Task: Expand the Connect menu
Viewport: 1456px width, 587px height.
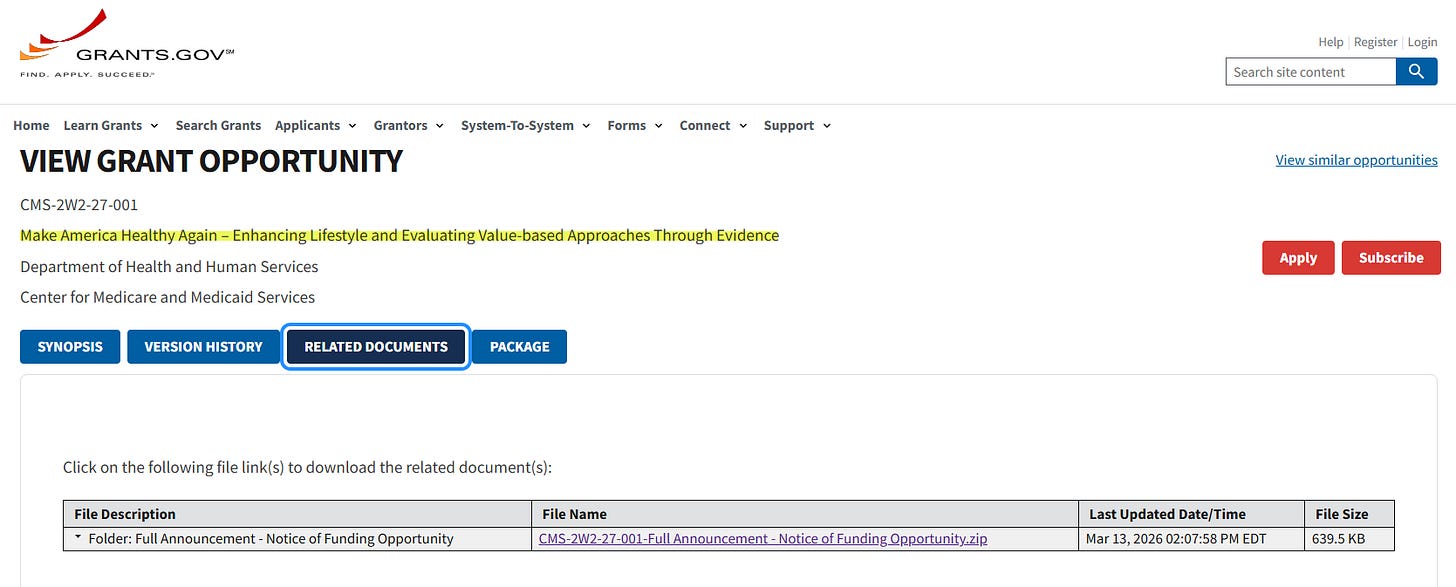Action: click(713, 125)
